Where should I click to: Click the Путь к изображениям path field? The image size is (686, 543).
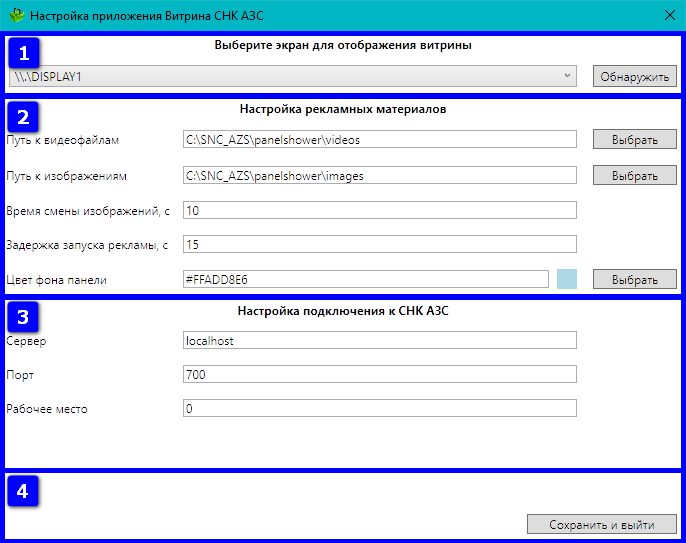click(380, 175)
